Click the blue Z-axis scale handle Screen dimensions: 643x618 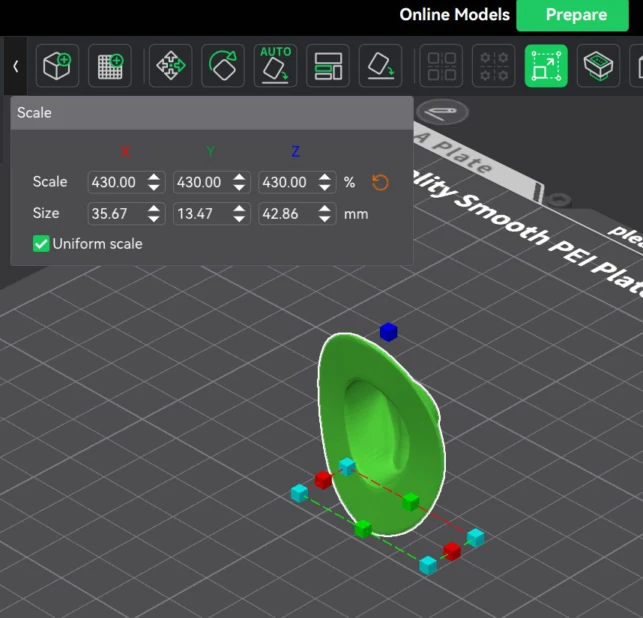coord(388,332)
